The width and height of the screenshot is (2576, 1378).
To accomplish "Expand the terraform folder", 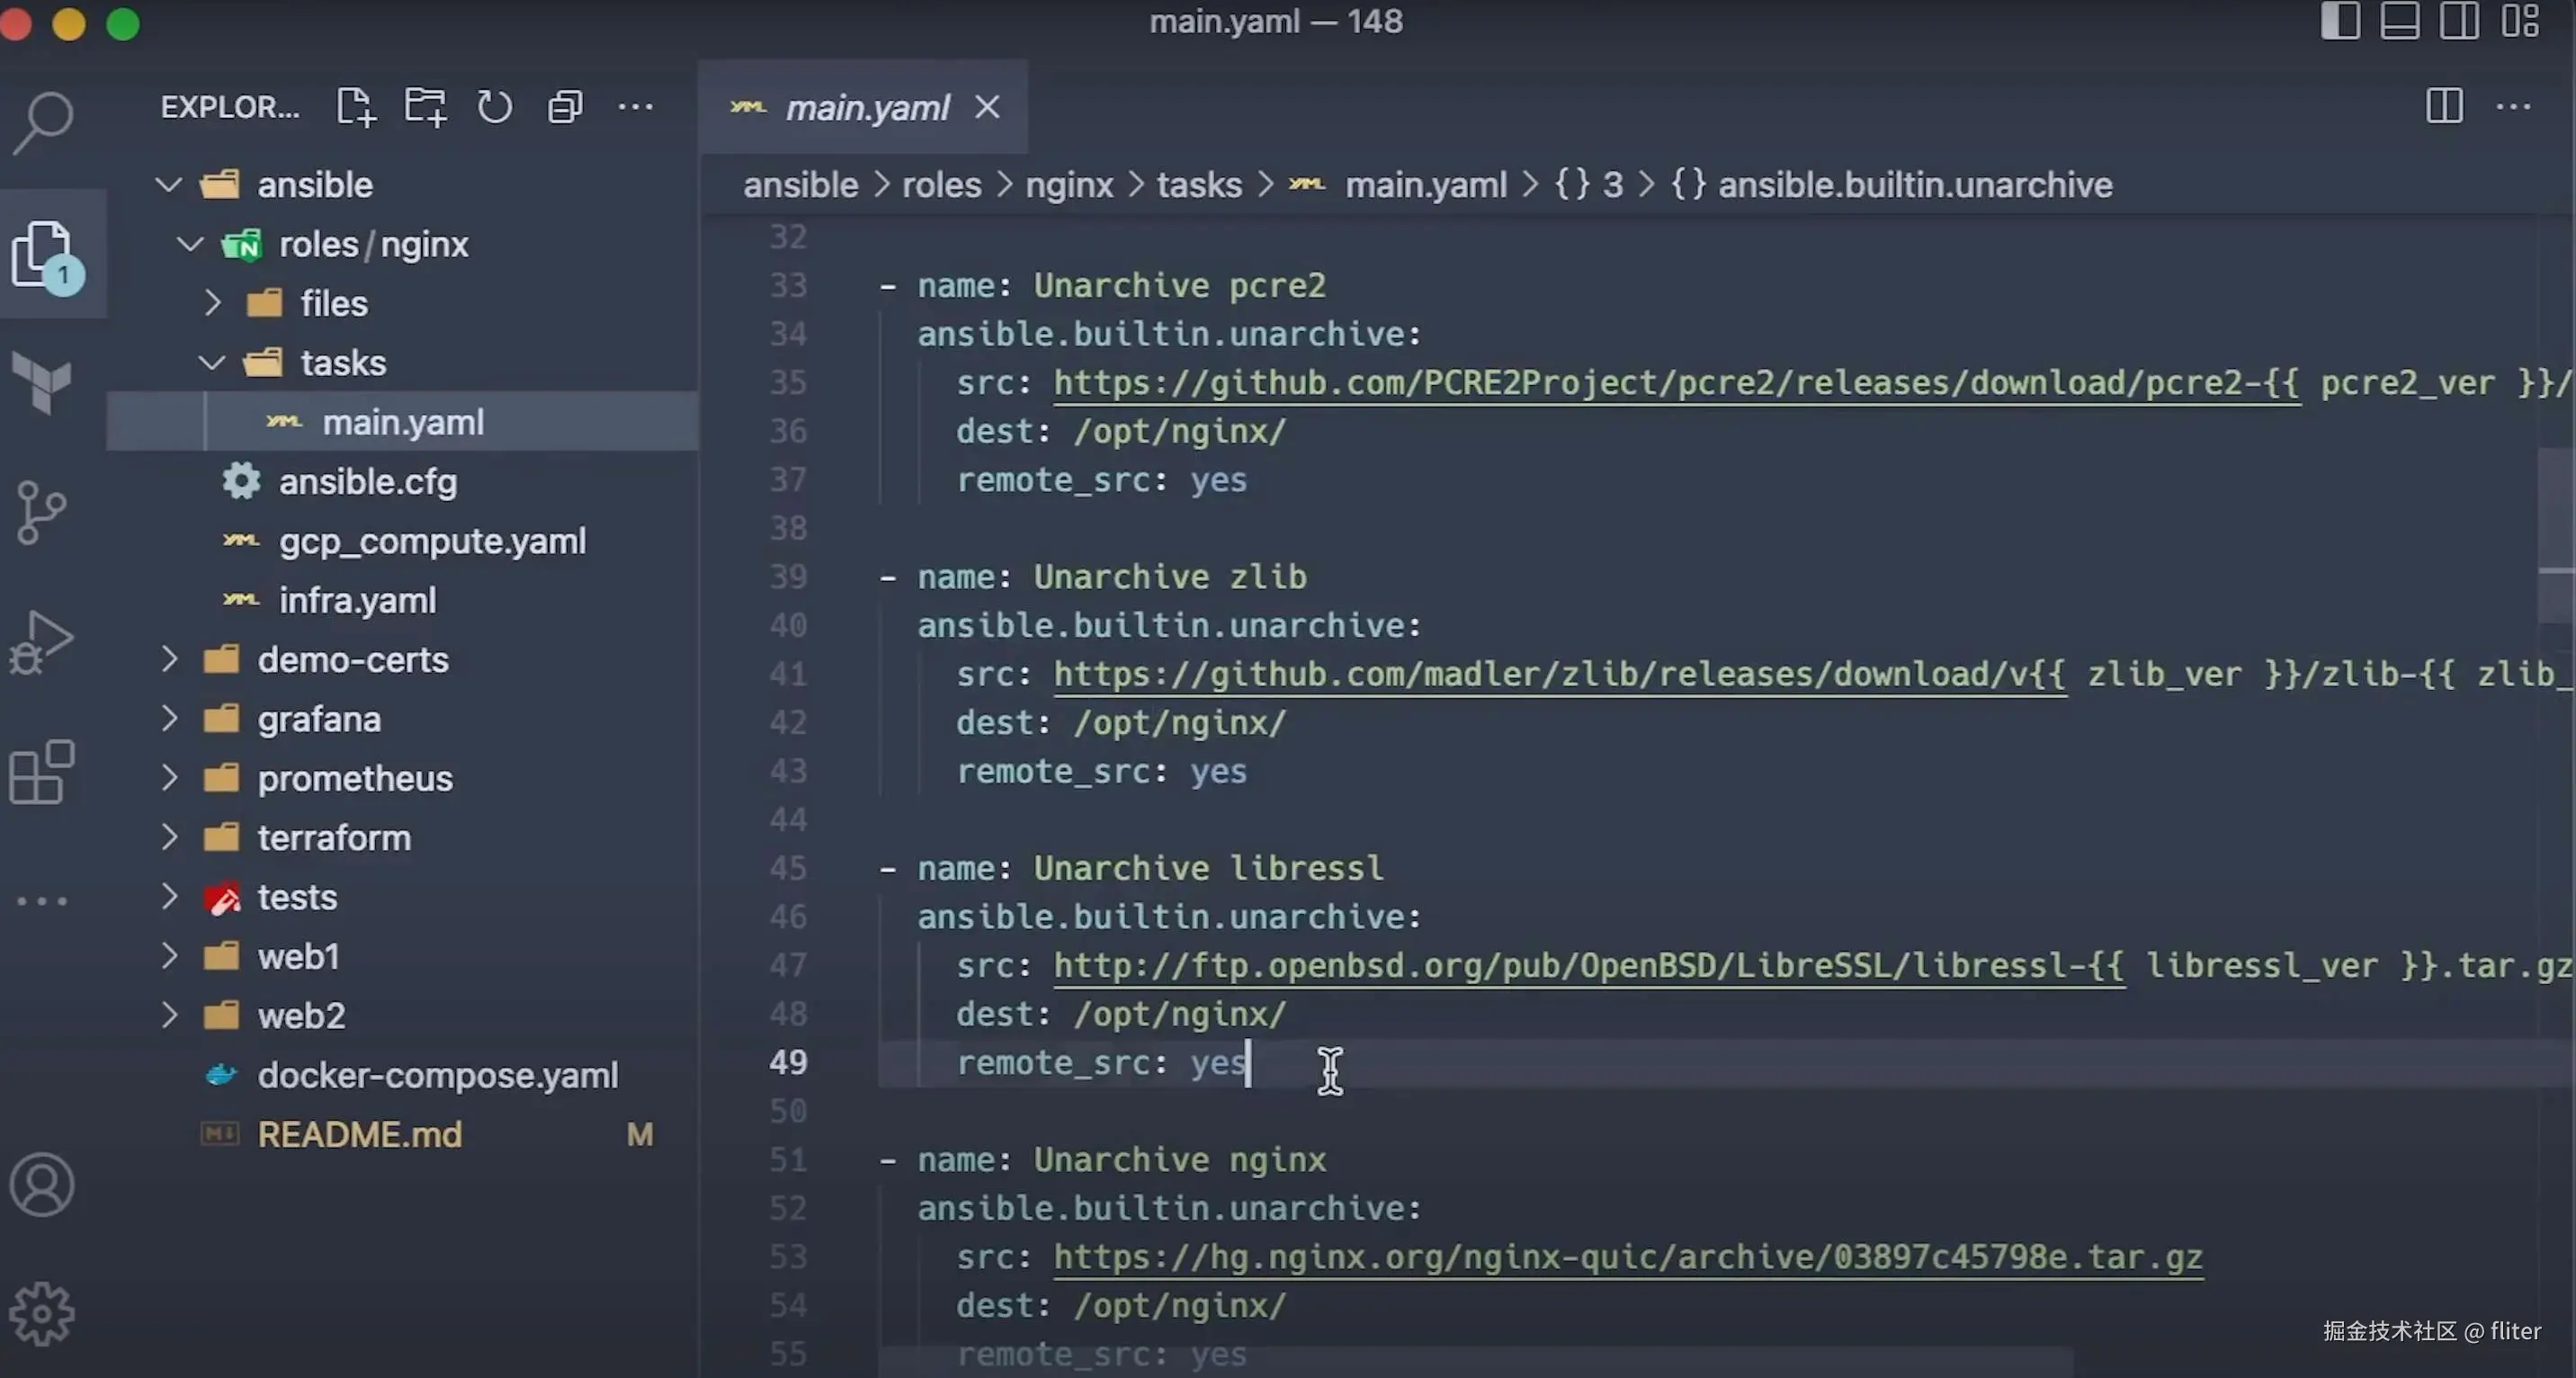I will 333,838.
